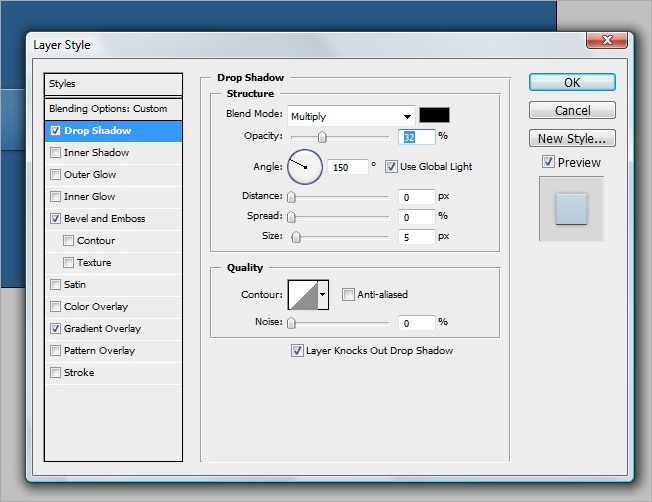Open Blending Options: Custom panel
The height and width of the screenshot is (502, 652).
coord(113,109)
